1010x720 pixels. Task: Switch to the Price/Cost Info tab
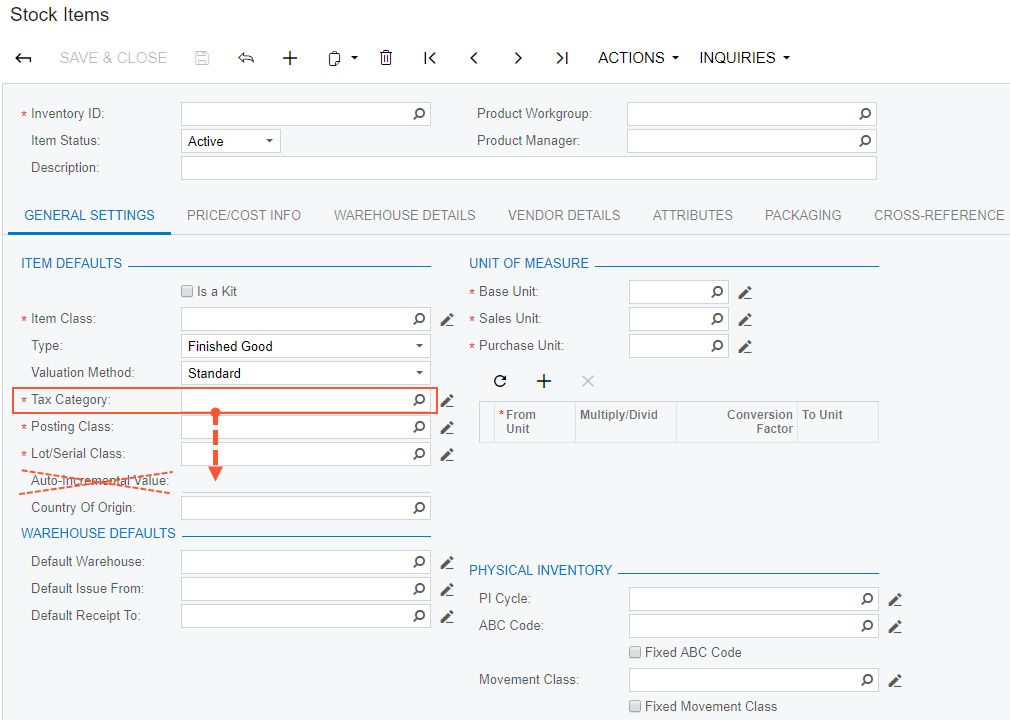pyautogui.click(x=244, y=215)
